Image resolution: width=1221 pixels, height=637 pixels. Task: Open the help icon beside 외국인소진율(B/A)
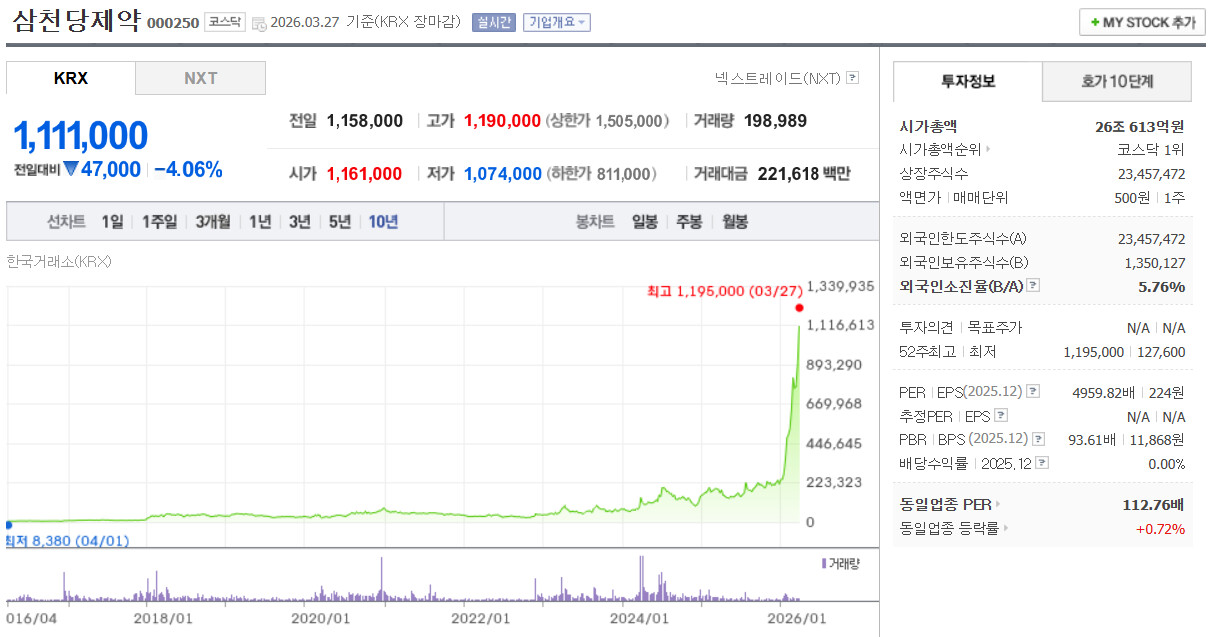pyautogui.click(x=1032, y=286)
